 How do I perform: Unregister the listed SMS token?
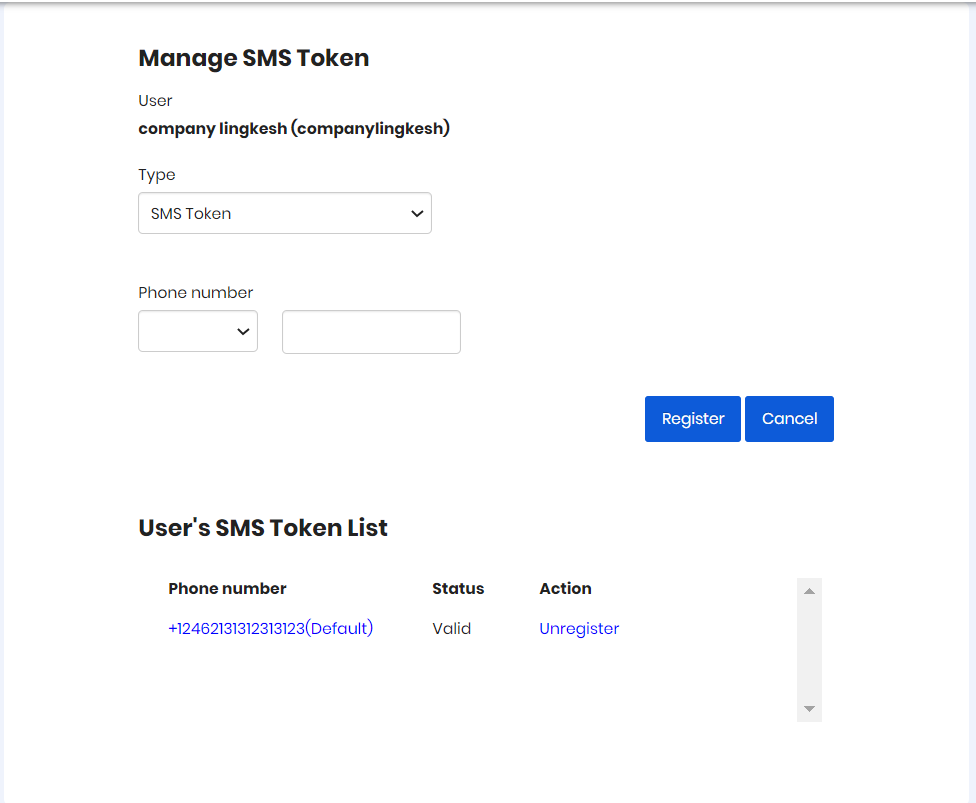point(579,629)
